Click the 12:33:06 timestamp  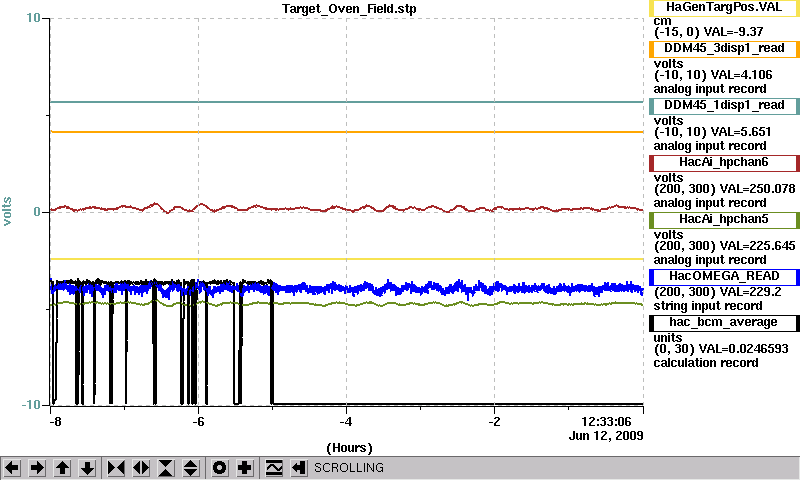tap(606, 422)
